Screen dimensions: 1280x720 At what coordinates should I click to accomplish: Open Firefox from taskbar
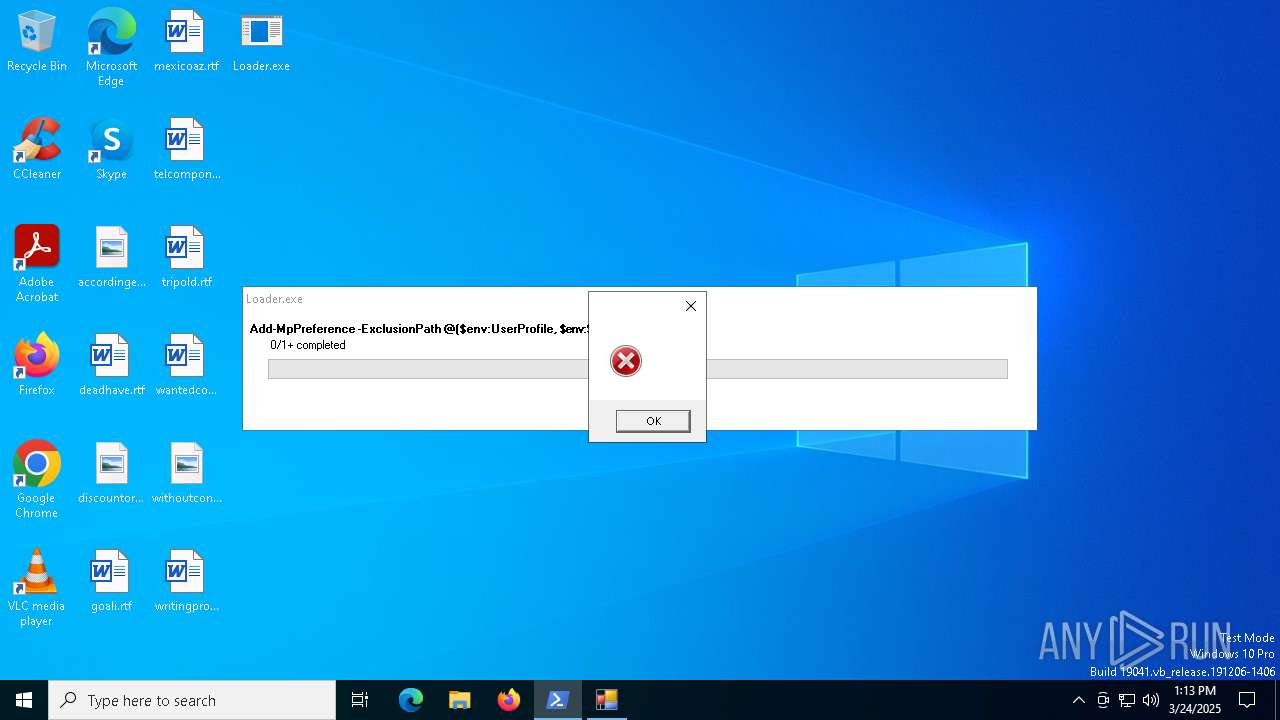tap(509, 700)
